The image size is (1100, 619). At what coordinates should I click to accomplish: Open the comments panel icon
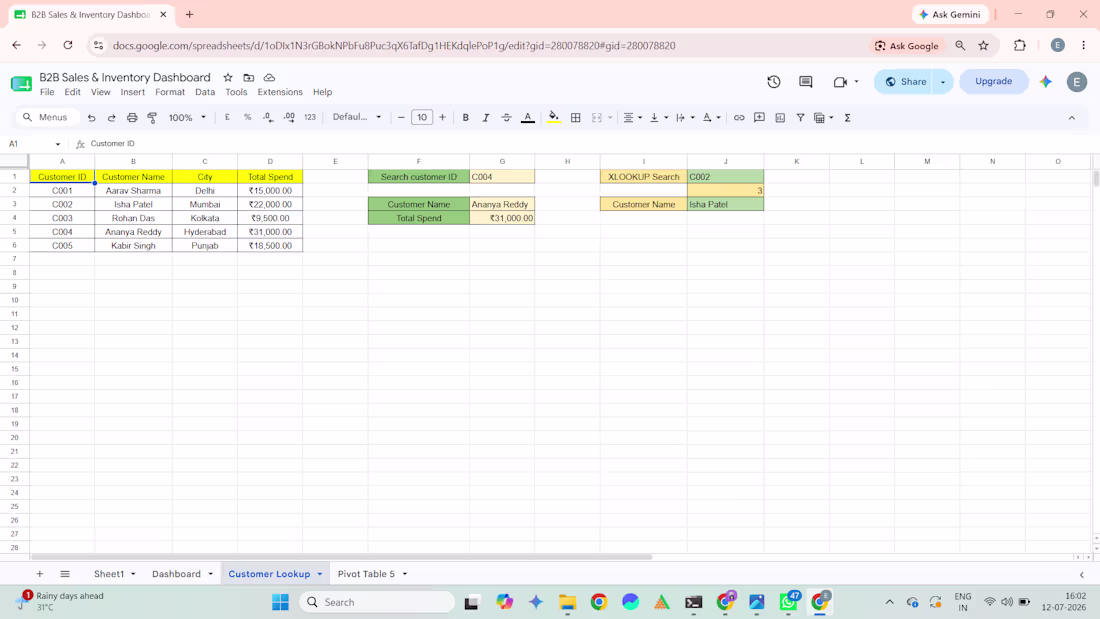click(x=806, y=82)
